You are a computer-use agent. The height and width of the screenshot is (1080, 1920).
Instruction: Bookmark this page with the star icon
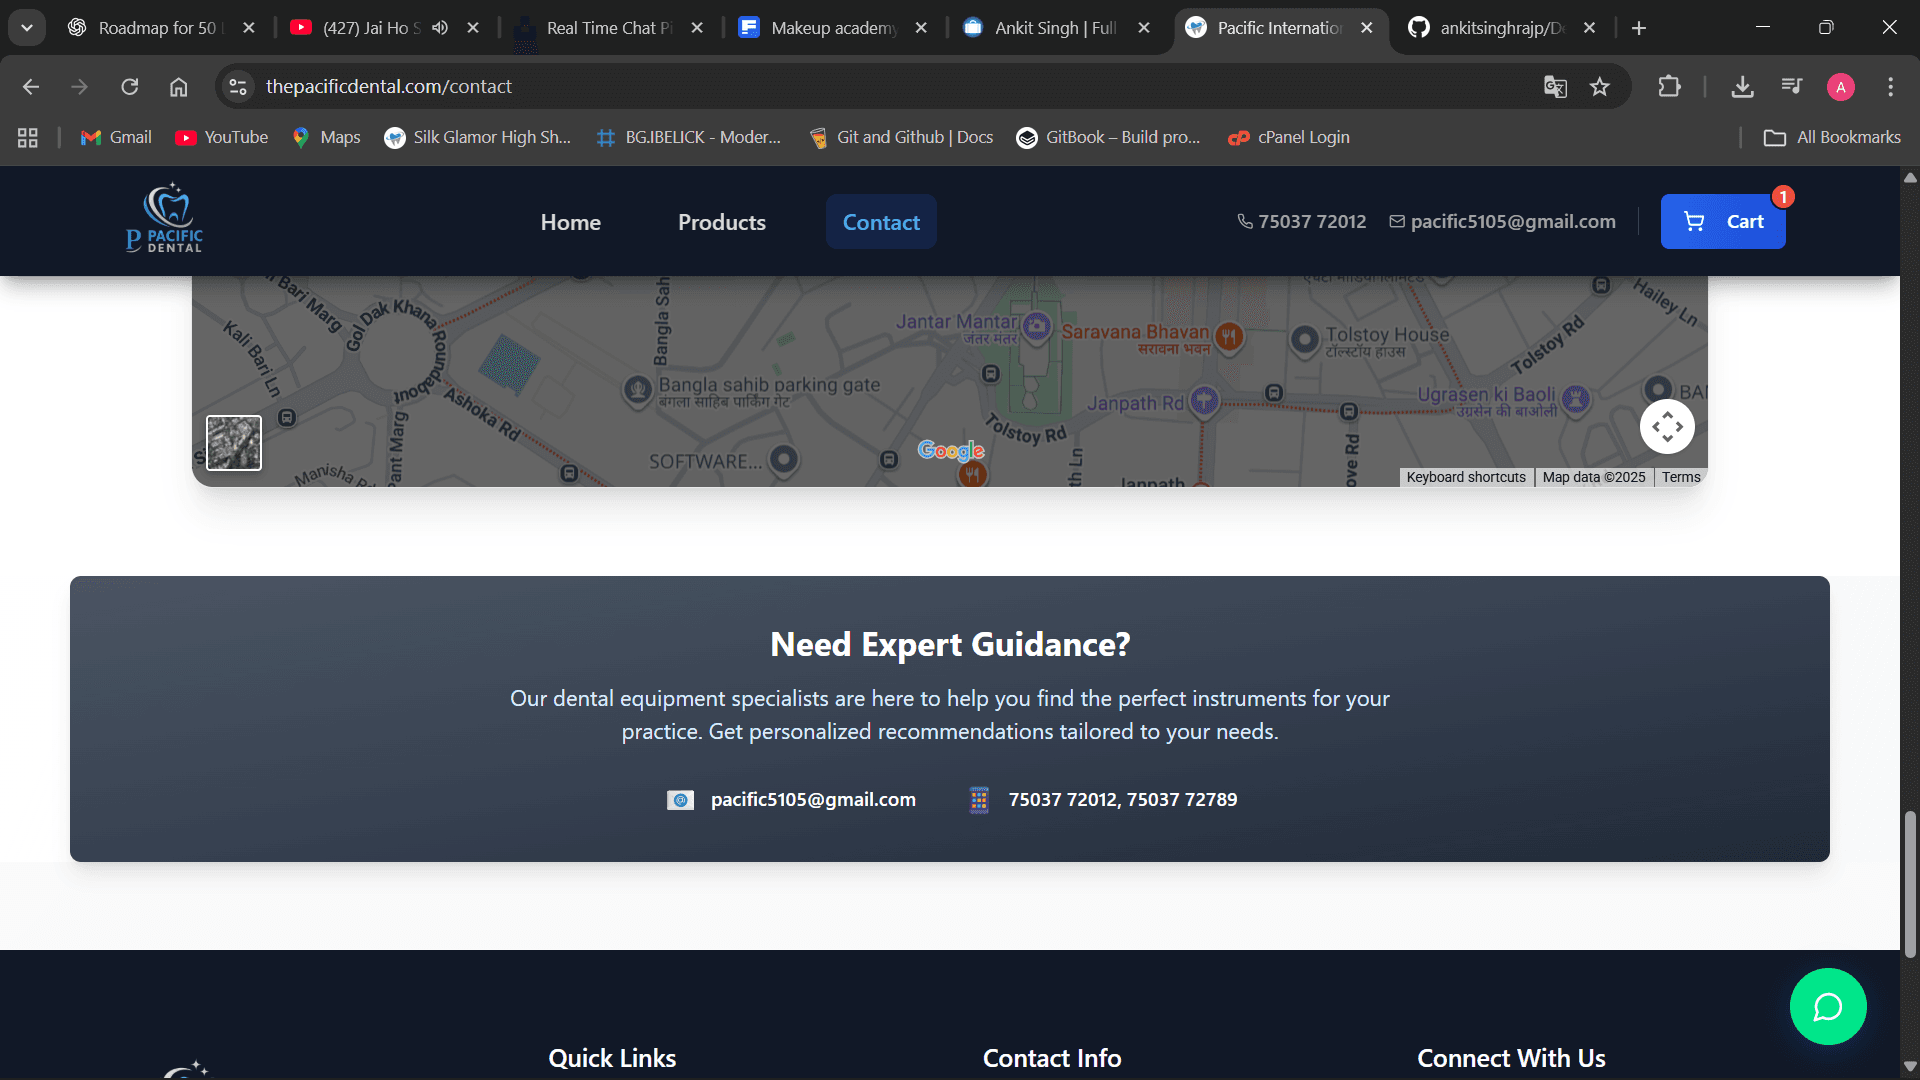(1600, 87)
